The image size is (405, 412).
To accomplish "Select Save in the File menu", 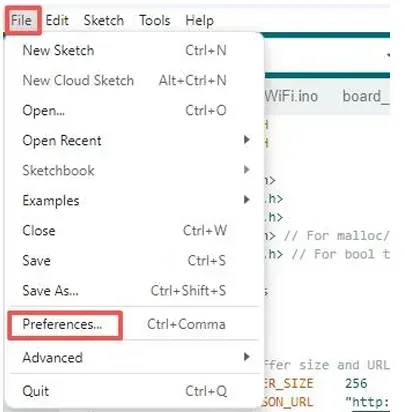I will 133,260.
